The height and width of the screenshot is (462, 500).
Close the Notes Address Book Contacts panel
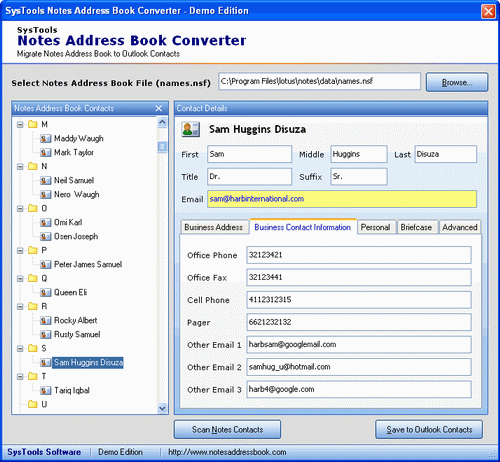point(159,108)
